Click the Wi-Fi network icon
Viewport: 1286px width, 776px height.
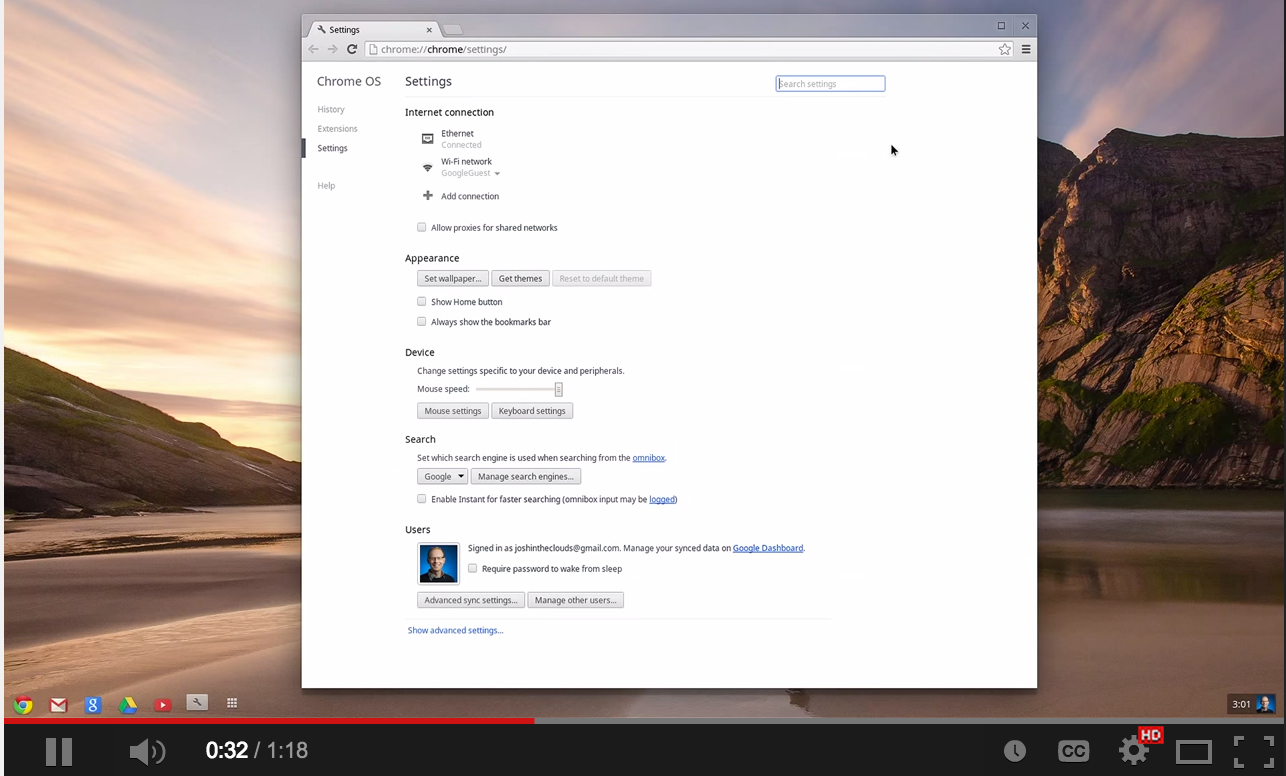click(428, 167)
